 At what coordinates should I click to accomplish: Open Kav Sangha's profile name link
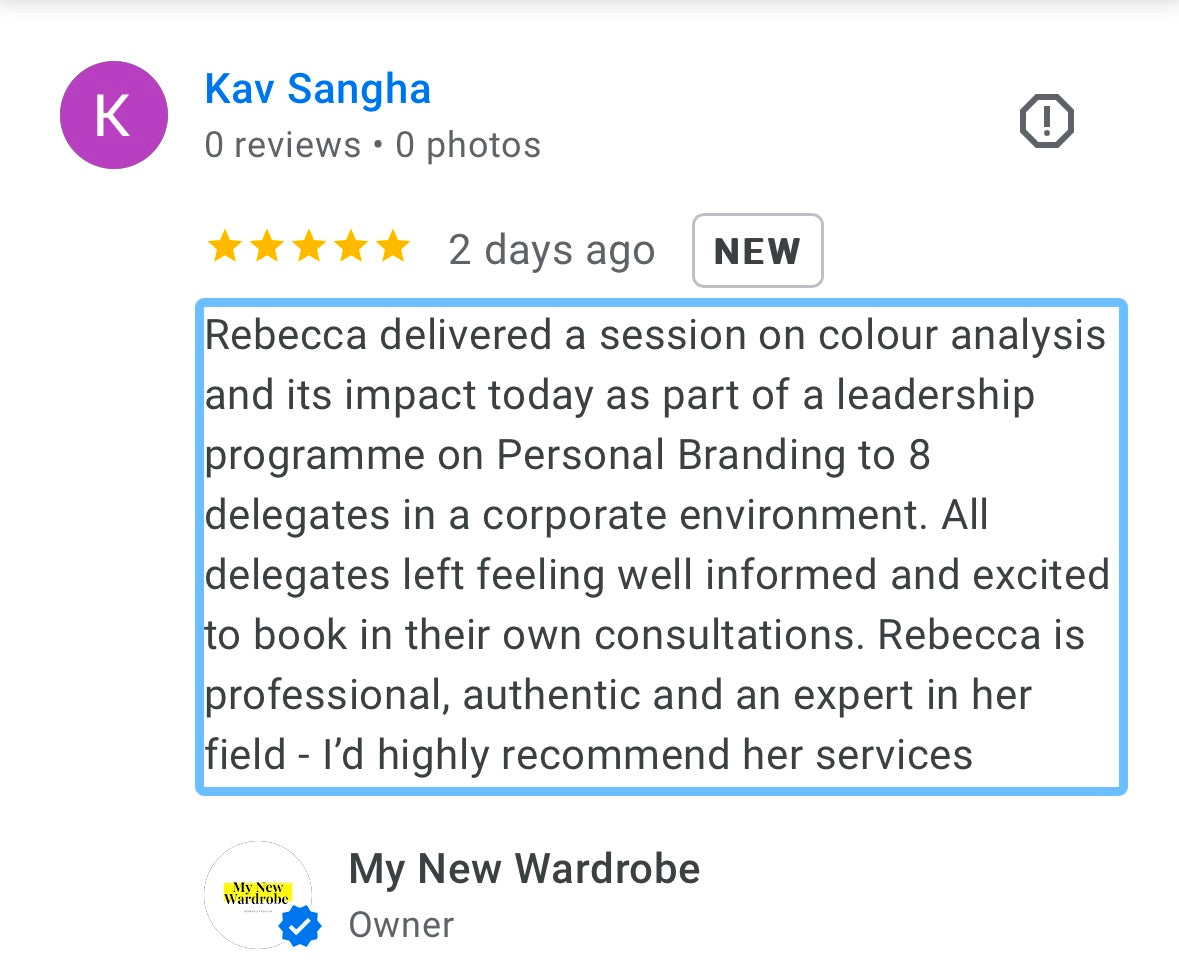point(317,89)
